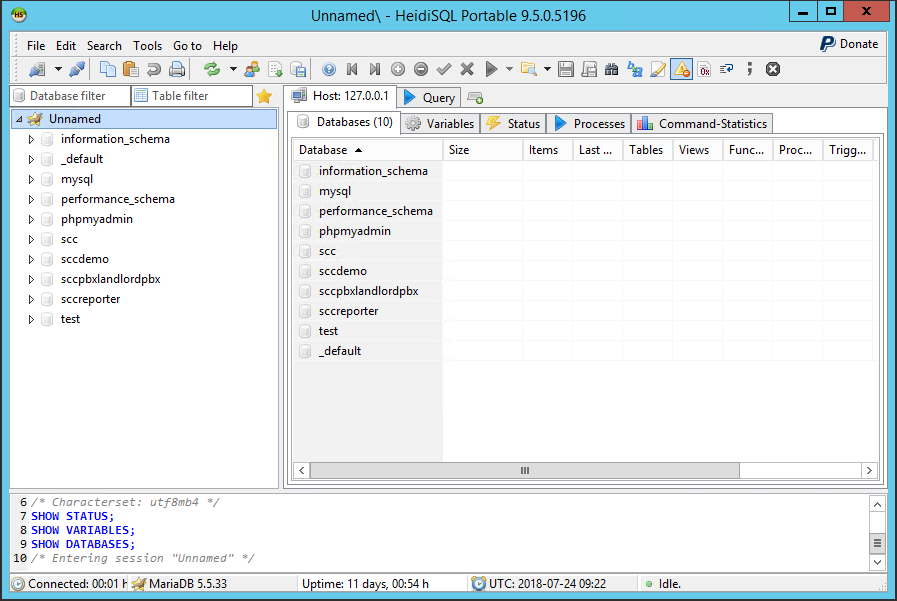Click the Find text binoculars icon

pos(612,70)
